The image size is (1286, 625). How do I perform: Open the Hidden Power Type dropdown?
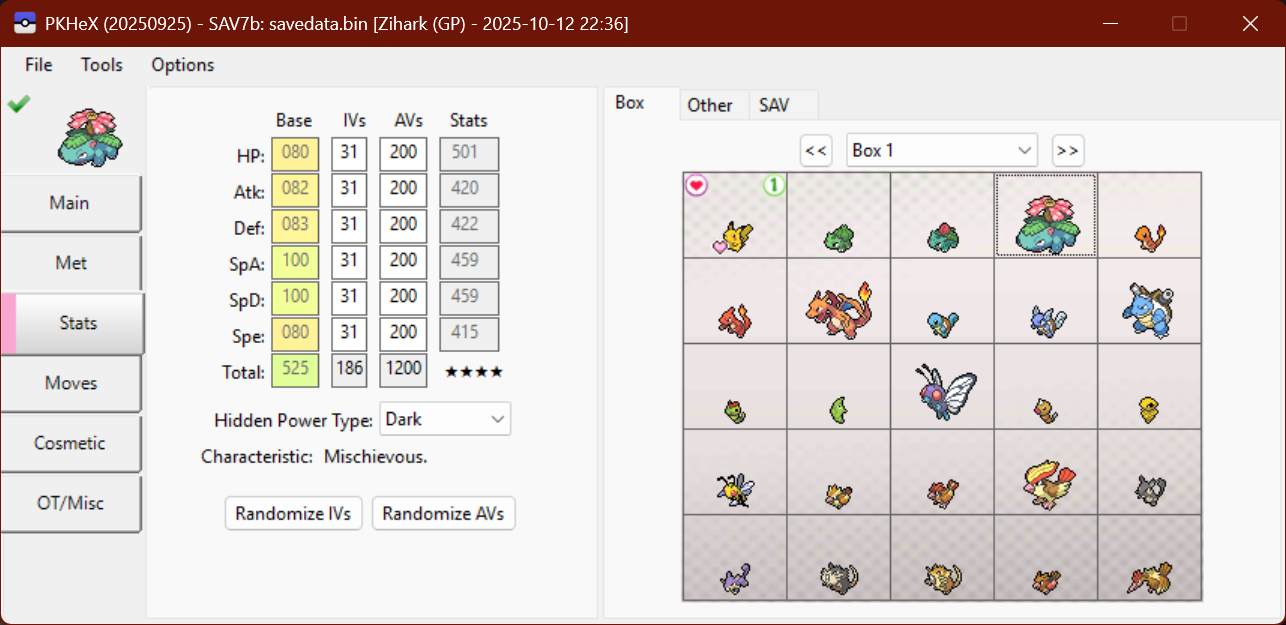tap(445, 419)
